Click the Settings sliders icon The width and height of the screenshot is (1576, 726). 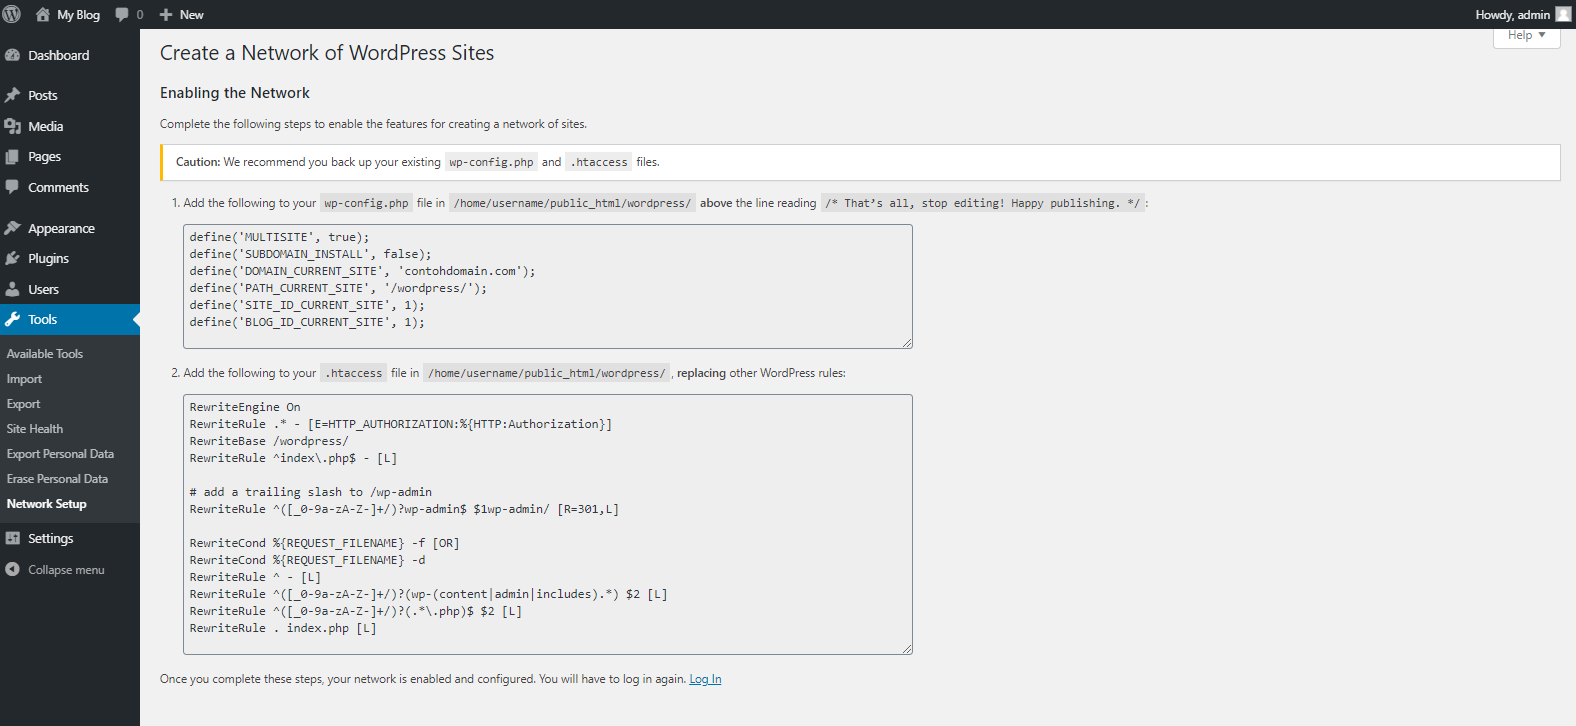tap(13, 539)
